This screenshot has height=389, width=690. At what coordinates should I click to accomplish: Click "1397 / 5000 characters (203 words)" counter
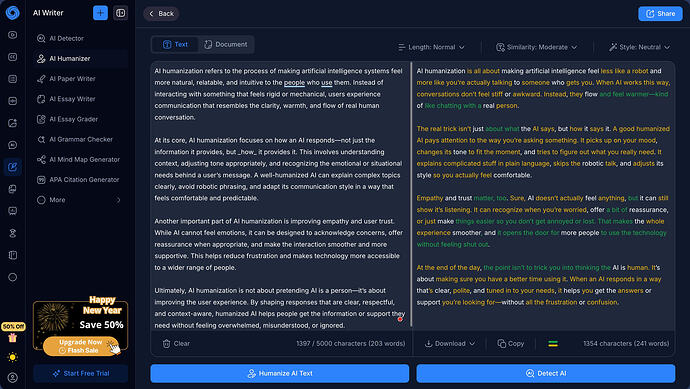351,344
